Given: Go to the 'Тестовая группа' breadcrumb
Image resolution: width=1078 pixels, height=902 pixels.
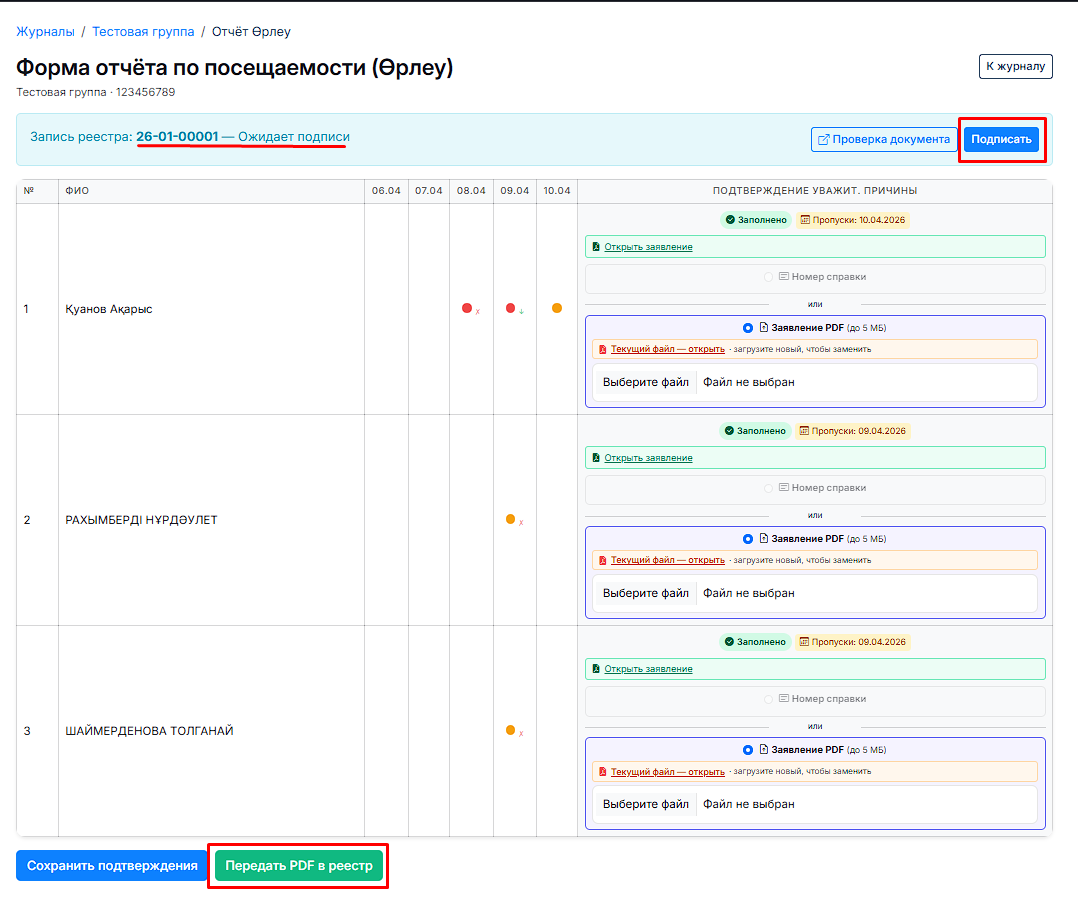Looking at the screenshot, I should pyautogui.click(x=143, y=32).
